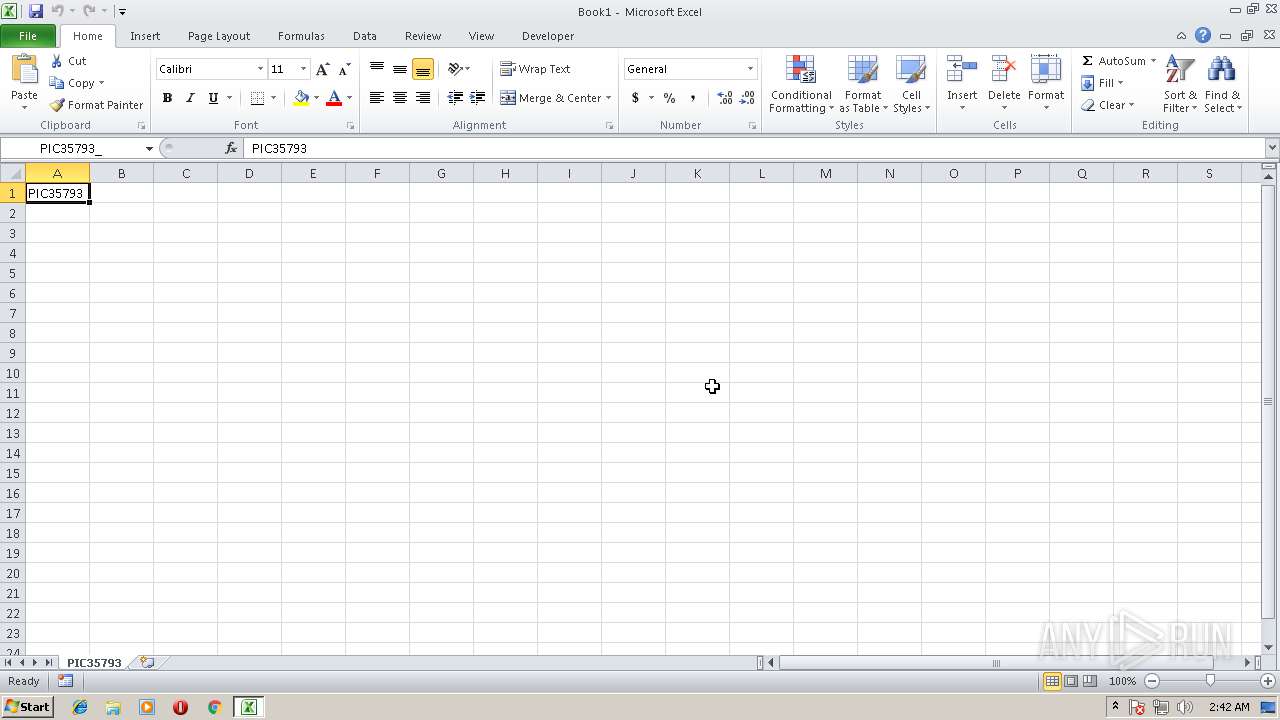
Task: Select cell A1 containing PIC35793
Action: [57, 193]
